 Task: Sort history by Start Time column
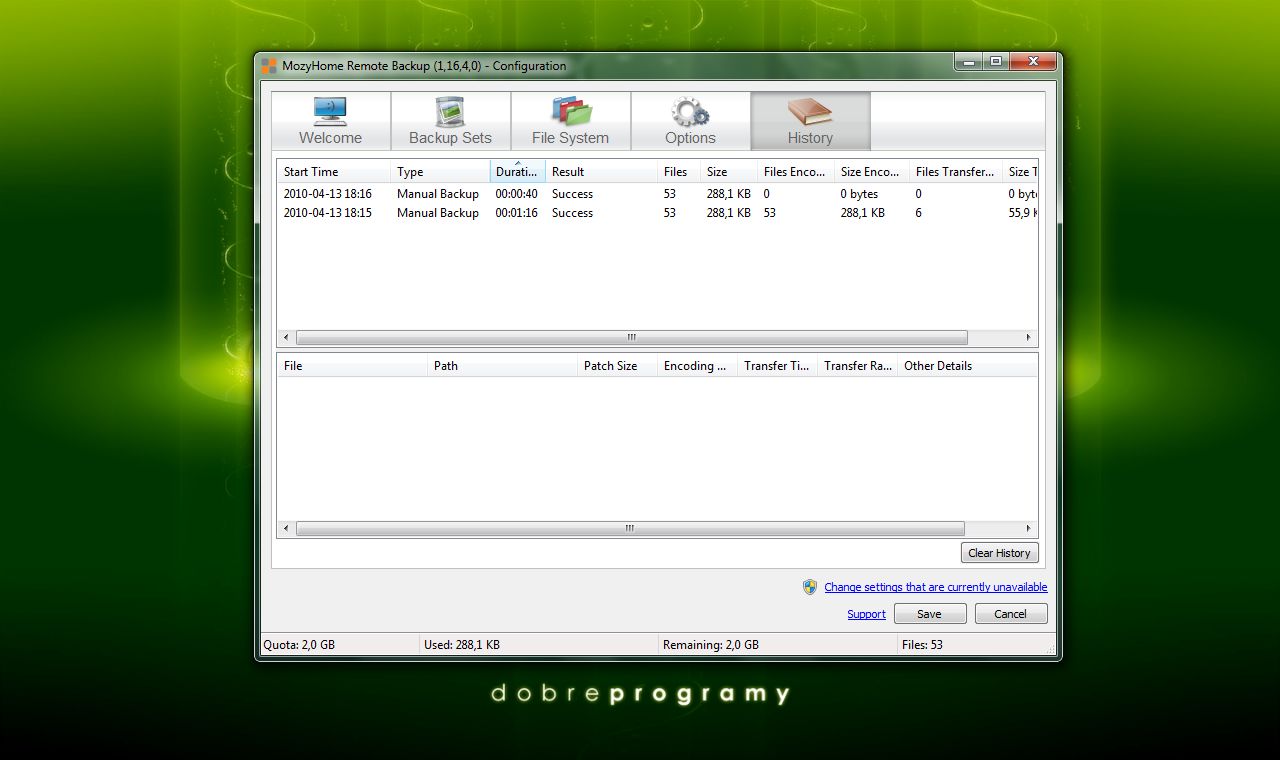coord(333,172)
